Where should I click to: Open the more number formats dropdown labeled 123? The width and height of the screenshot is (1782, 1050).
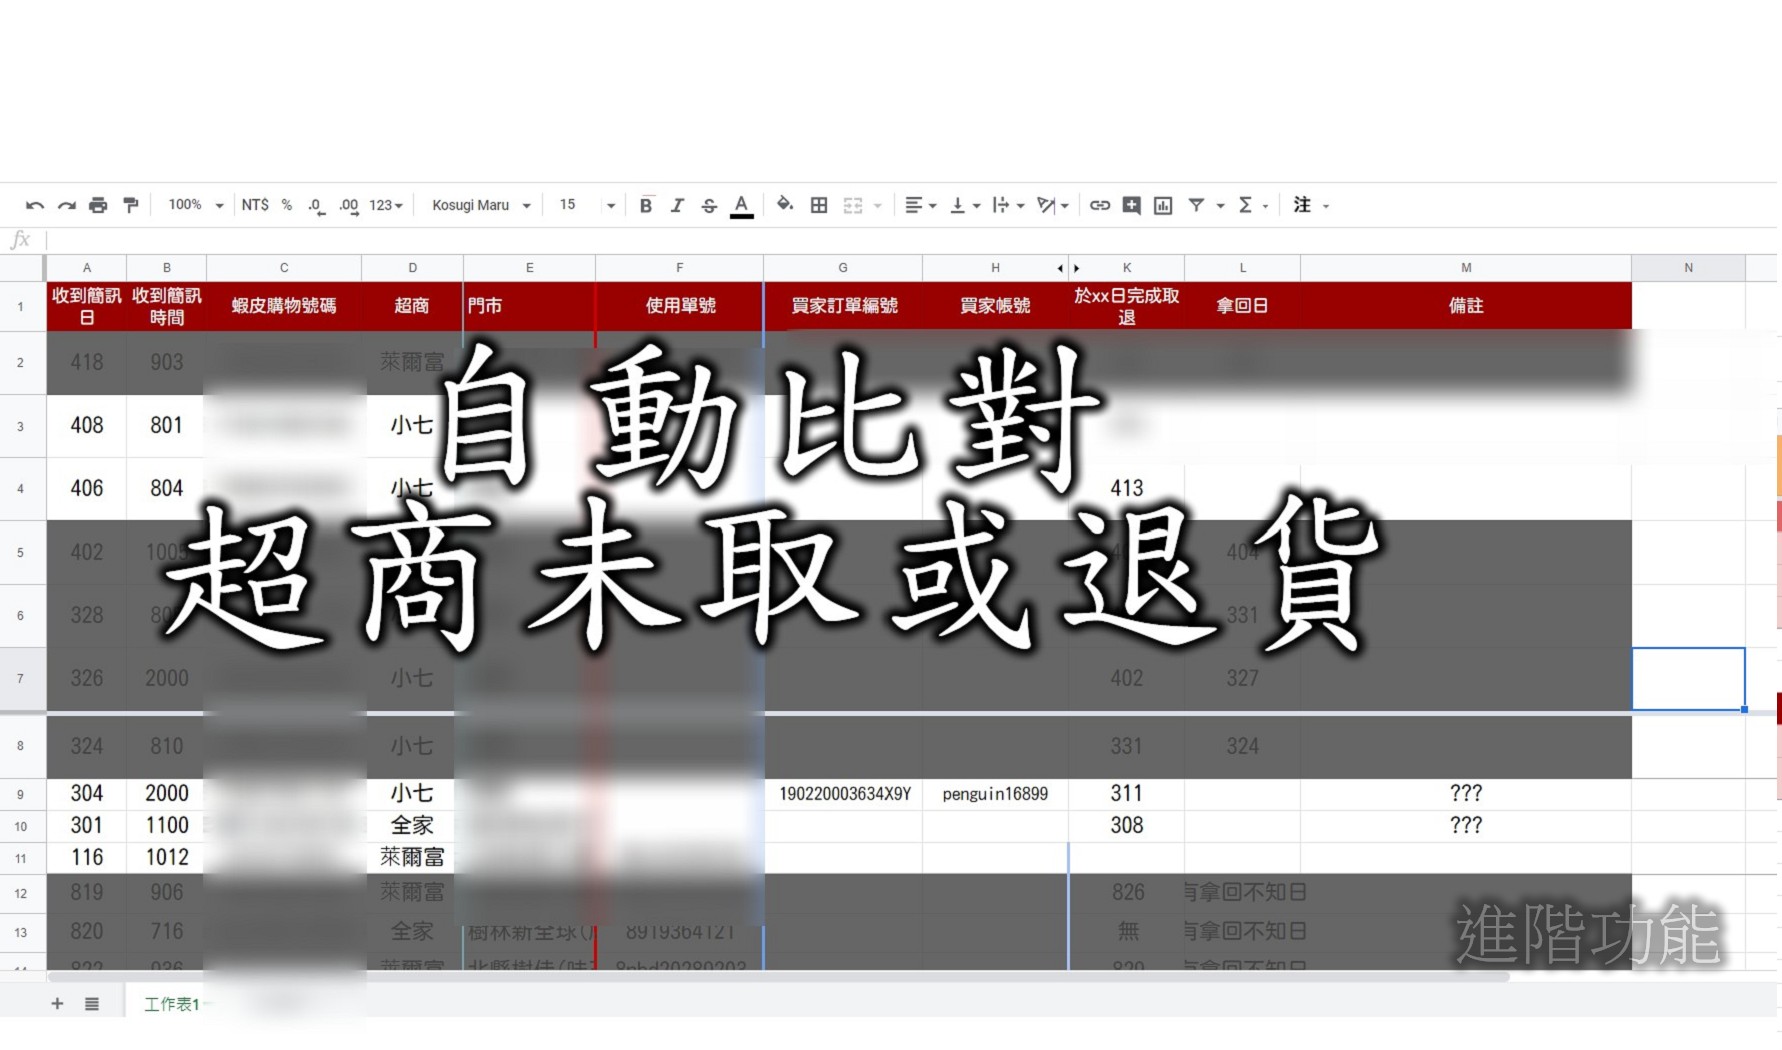[x=384, y=204]
